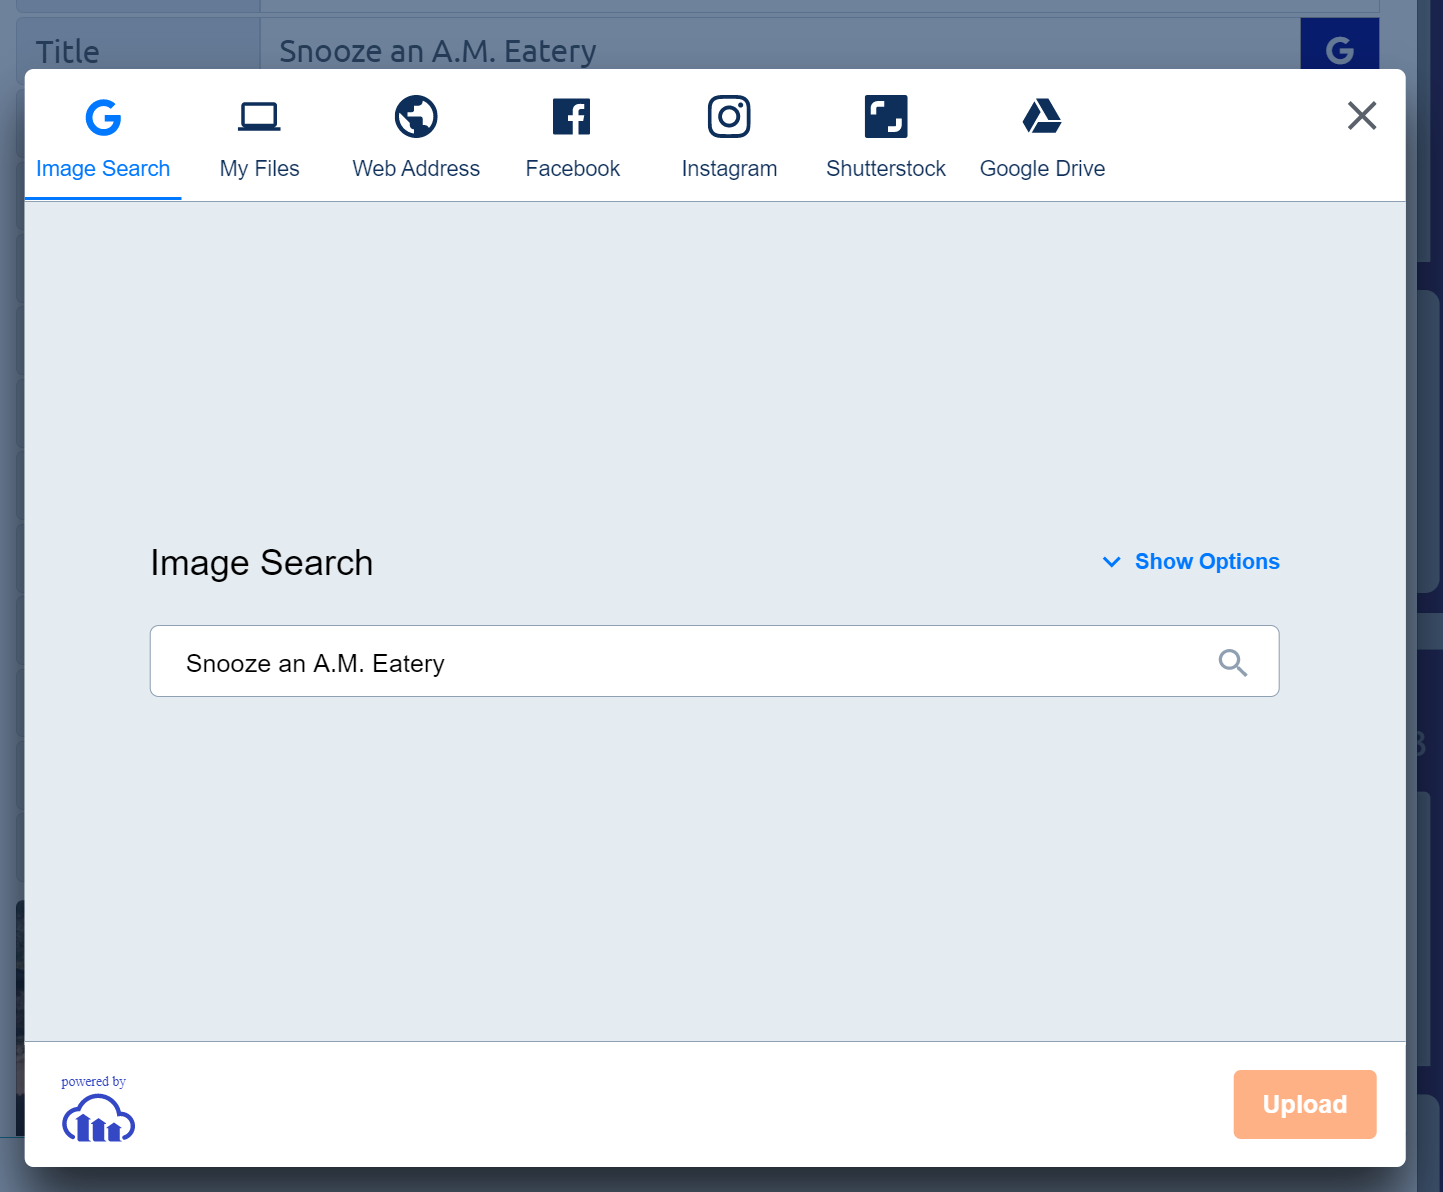Open the Instagram source tab
This screenshot has width=1443, height=1192.
(729, 138)
